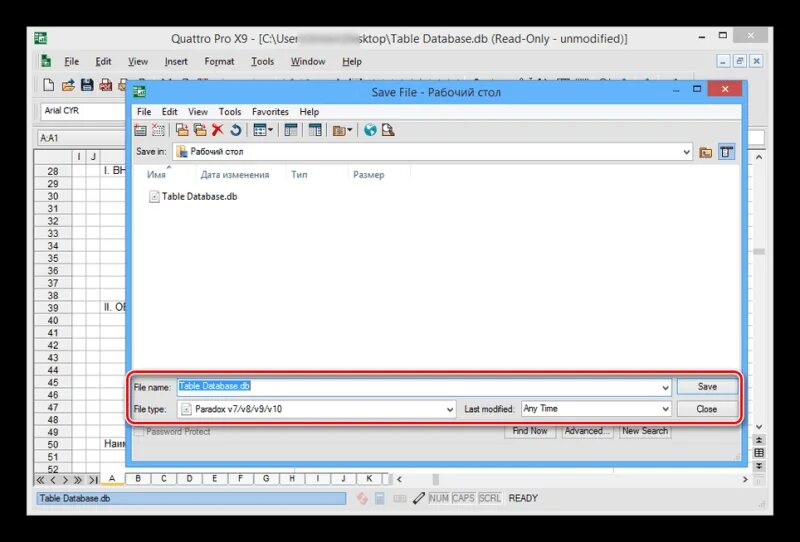The image size is (800, 542).
Task: Open the Window menu in Quattro Pro
Action: click(308, 62)
